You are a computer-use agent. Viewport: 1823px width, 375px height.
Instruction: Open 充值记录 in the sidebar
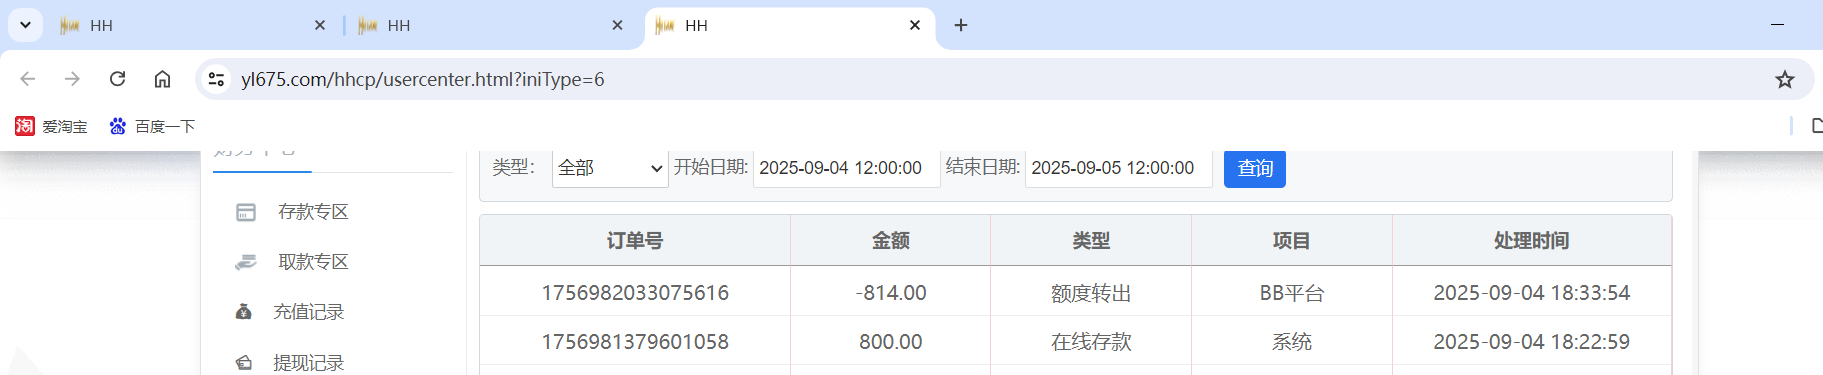309,312
